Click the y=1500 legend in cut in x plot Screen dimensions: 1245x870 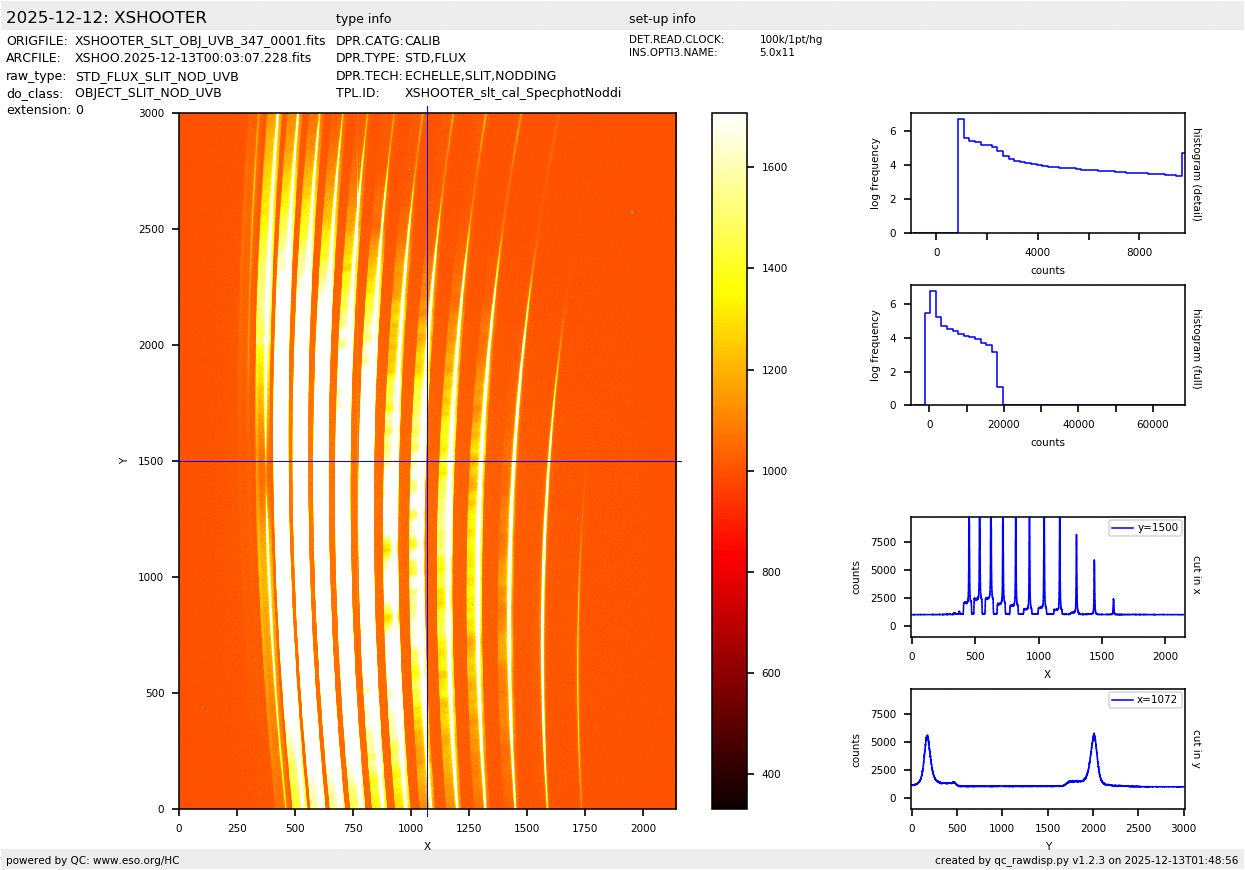click(1144, 528)
